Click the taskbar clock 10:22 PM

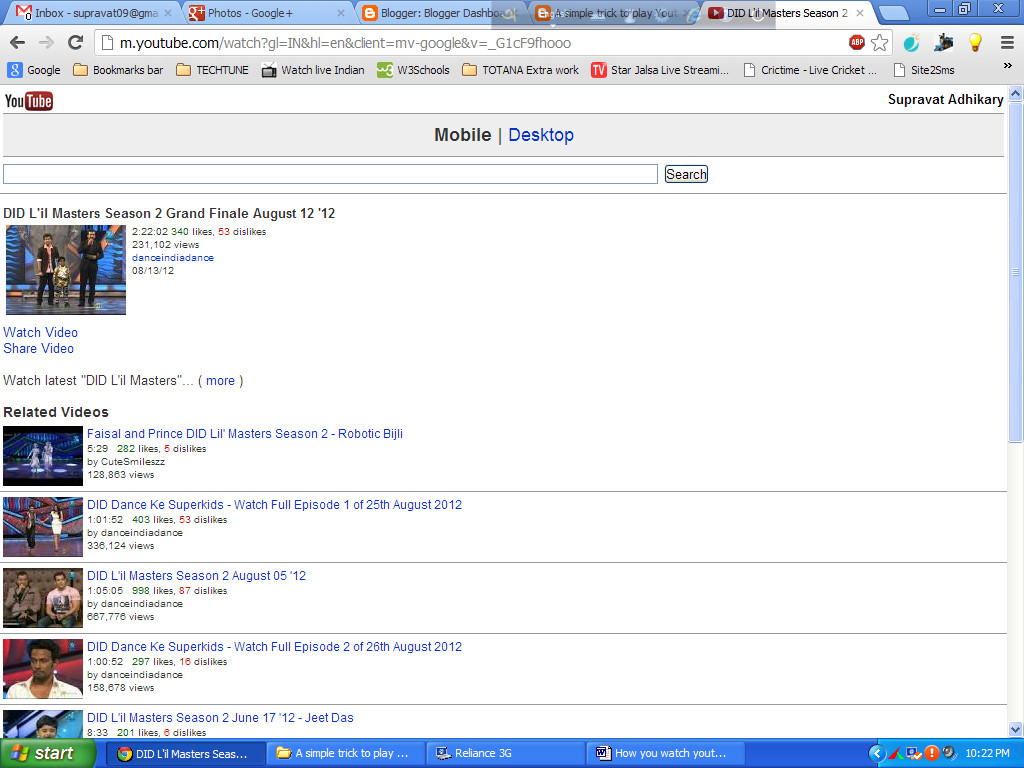pyautogui.click(x=987, y=754)
